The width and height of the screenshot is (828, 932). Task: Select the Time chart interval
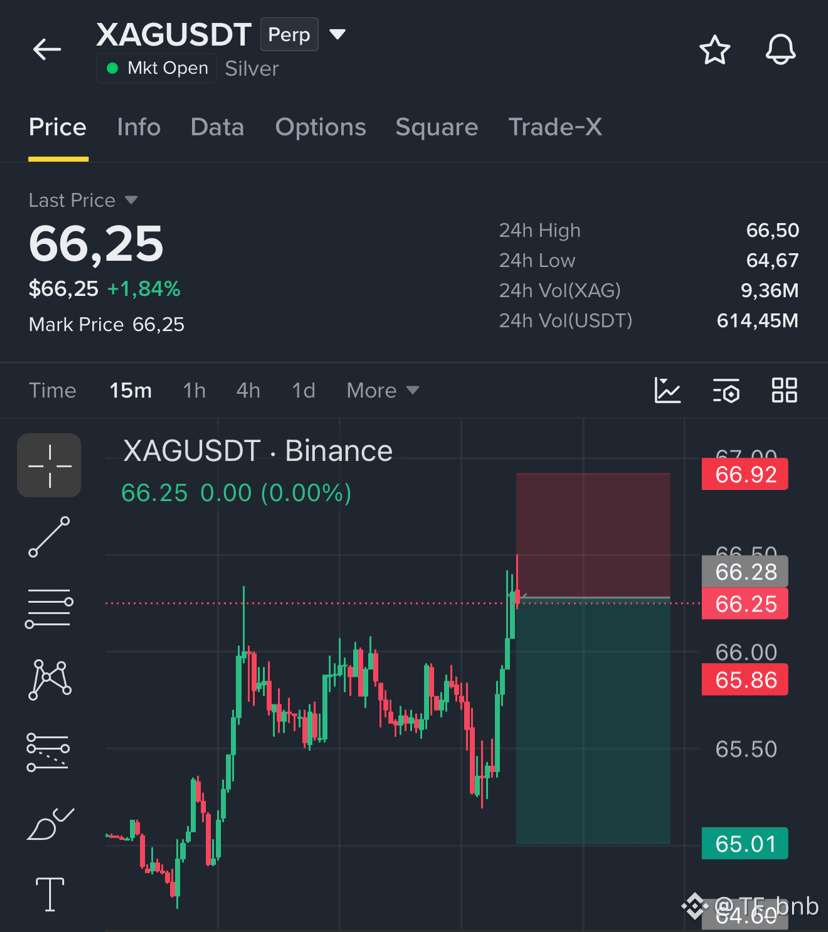[x=52, y=391]
